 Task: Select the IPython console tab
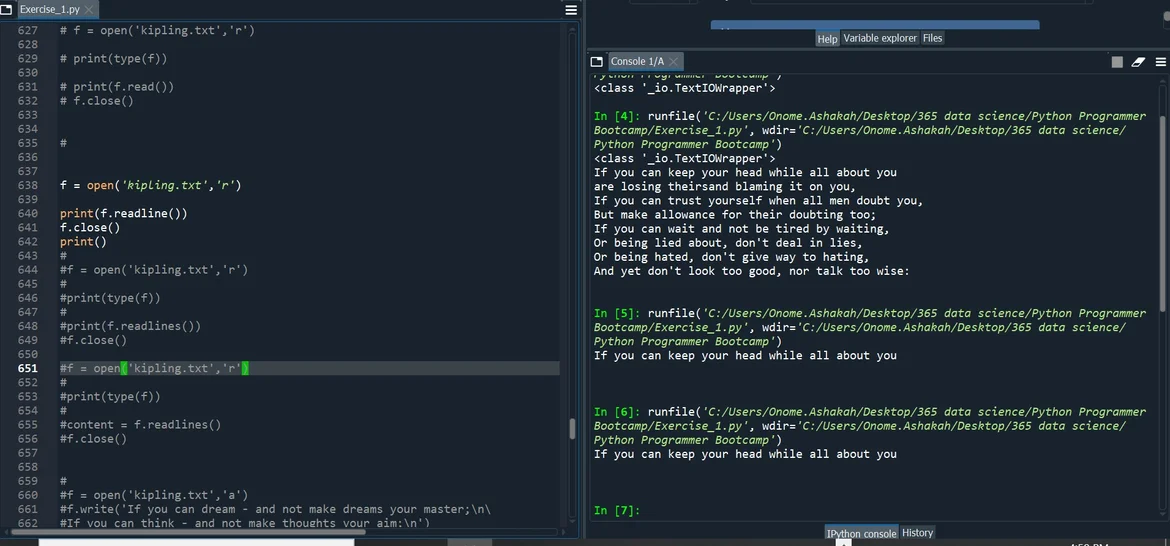[x=861, y=533]
